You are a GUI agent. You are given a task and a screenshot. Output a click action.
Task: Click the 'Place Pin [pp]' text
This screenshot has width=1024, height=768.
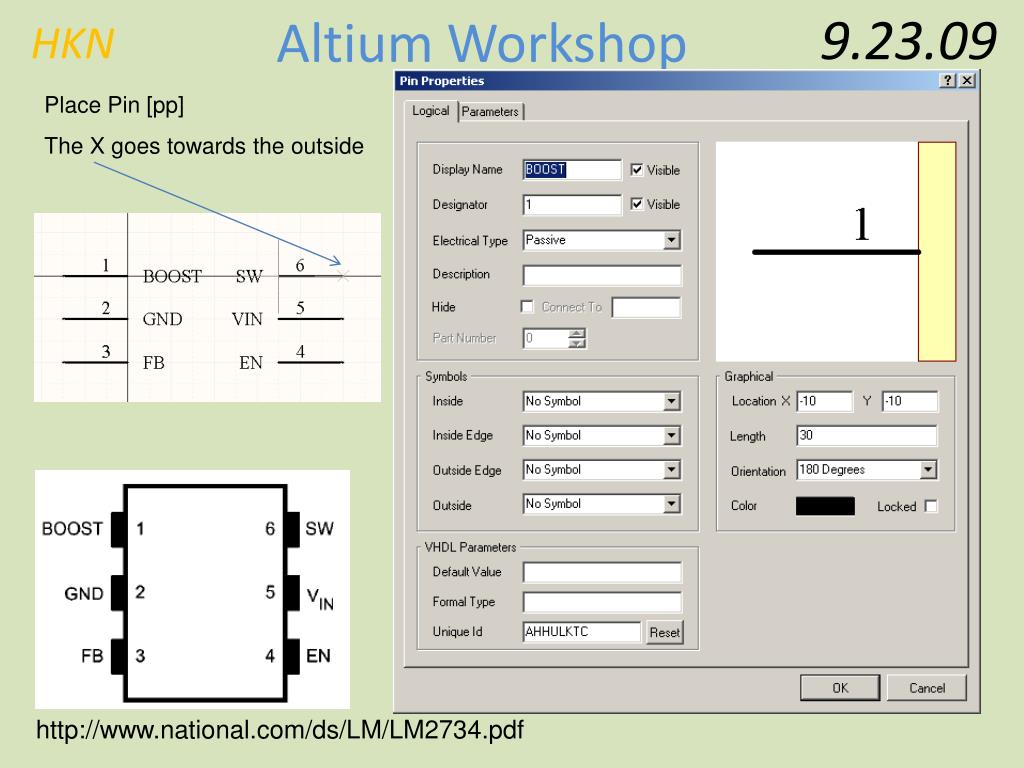114,105
